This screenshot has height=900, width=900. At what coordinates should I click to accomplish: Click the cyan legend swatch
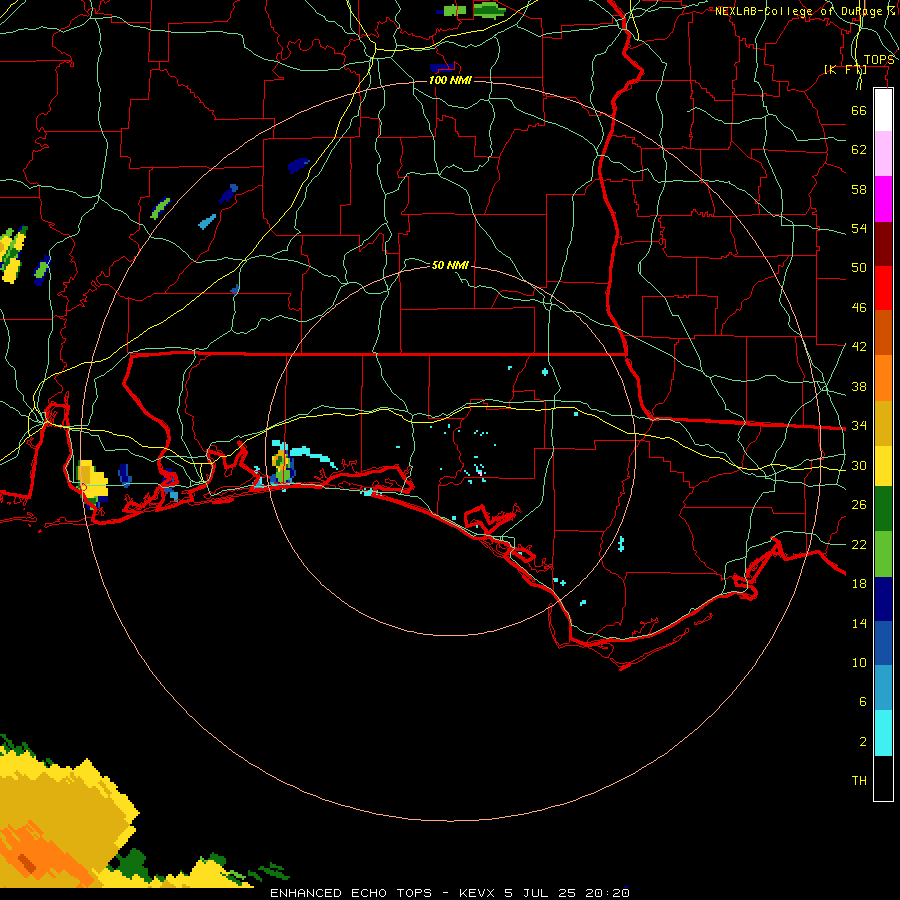[883, 733]
